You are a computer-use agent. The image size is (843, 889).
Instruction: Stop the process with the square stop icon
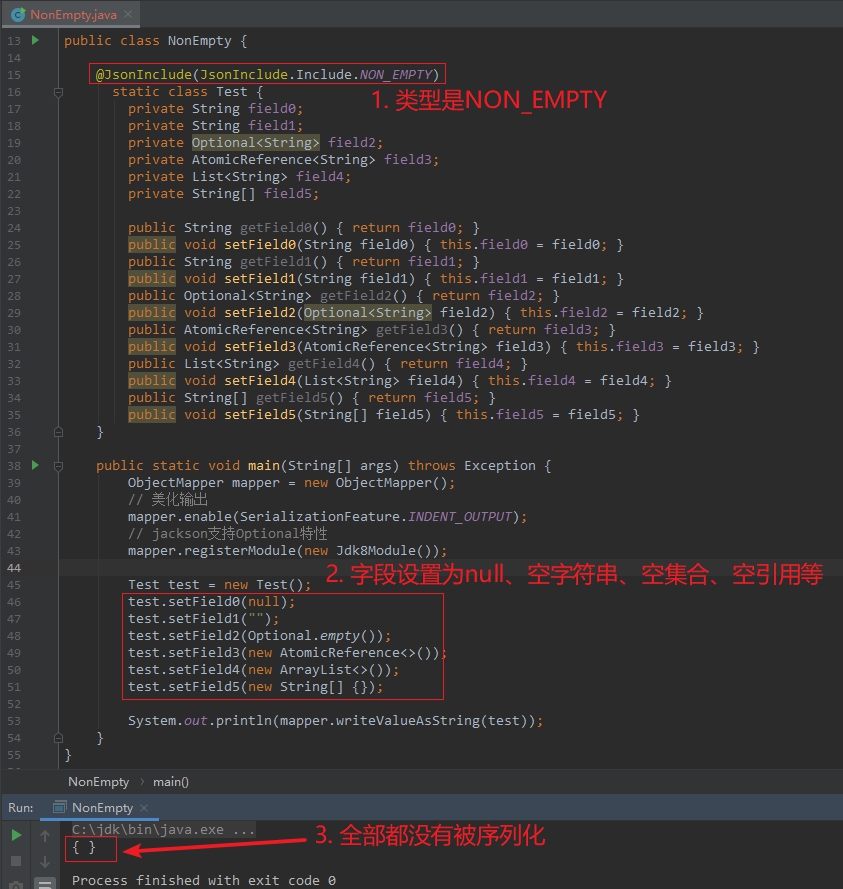click(16, 861)
